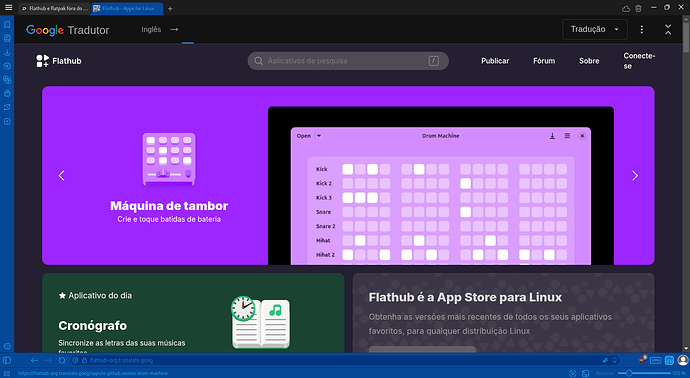Open the Publicar menu item

[x=495, y=61]
